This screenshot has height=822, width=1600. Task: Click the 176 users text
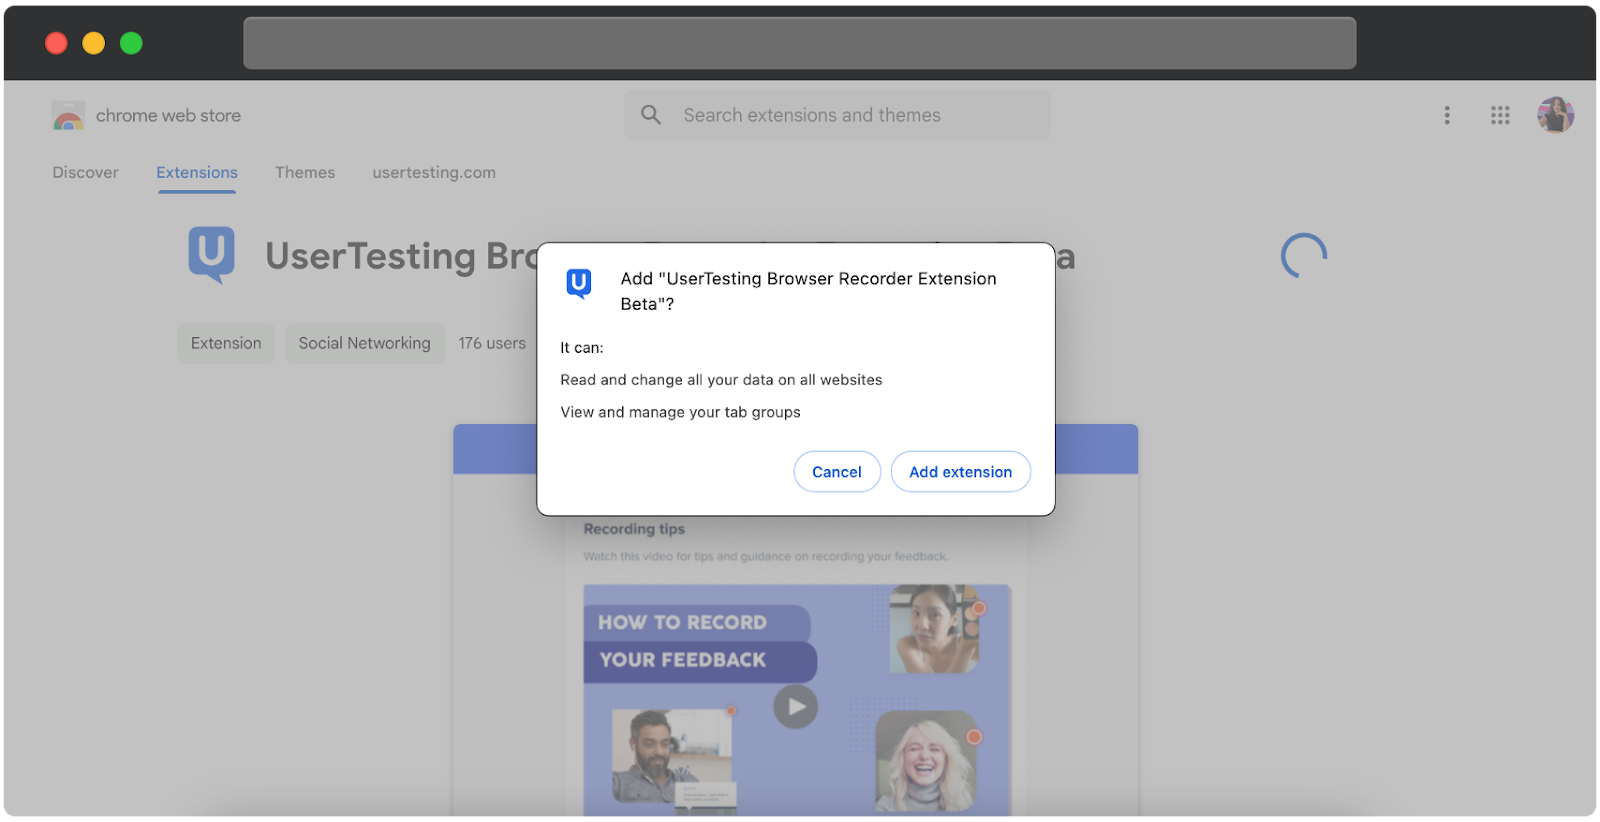pyautogui.click(x=492, y=343)
